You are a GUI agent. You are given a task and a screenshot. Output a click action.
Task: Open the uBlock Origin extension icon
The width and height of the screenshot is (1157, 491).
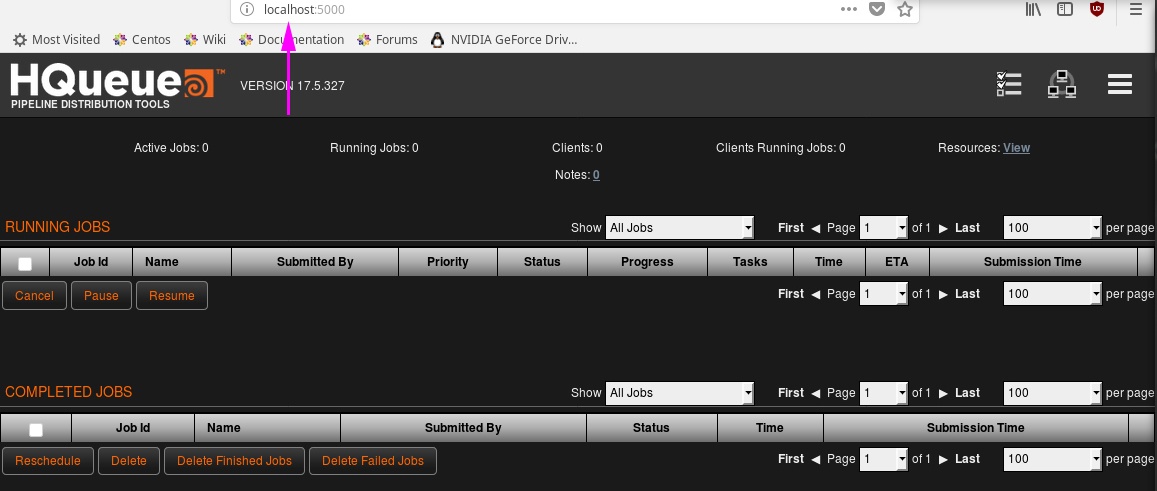1097,10
